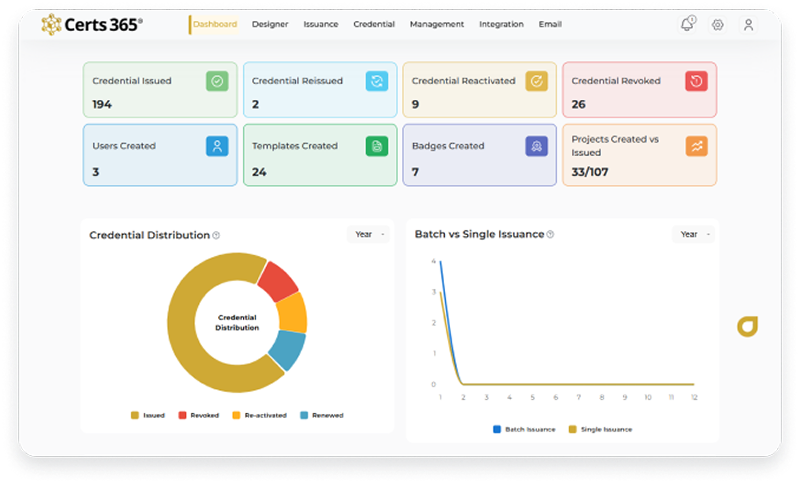Toggle Renewed legend in donut chart

click(322, 415)
